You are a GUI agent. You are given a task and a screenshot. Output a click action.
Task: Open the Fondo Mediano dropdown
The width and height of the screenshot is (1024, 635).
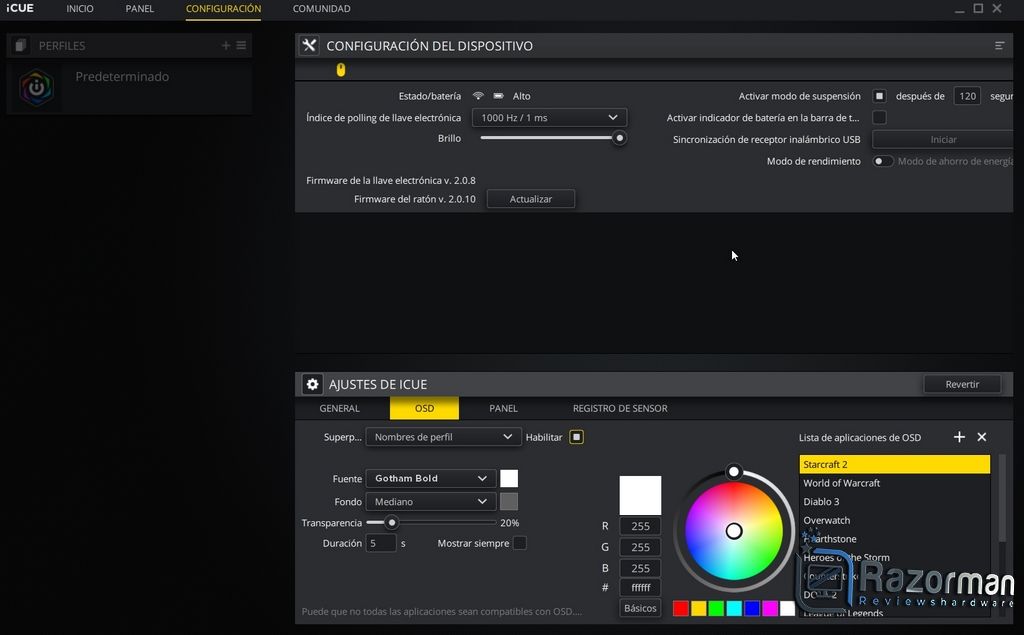pos(430,501)
